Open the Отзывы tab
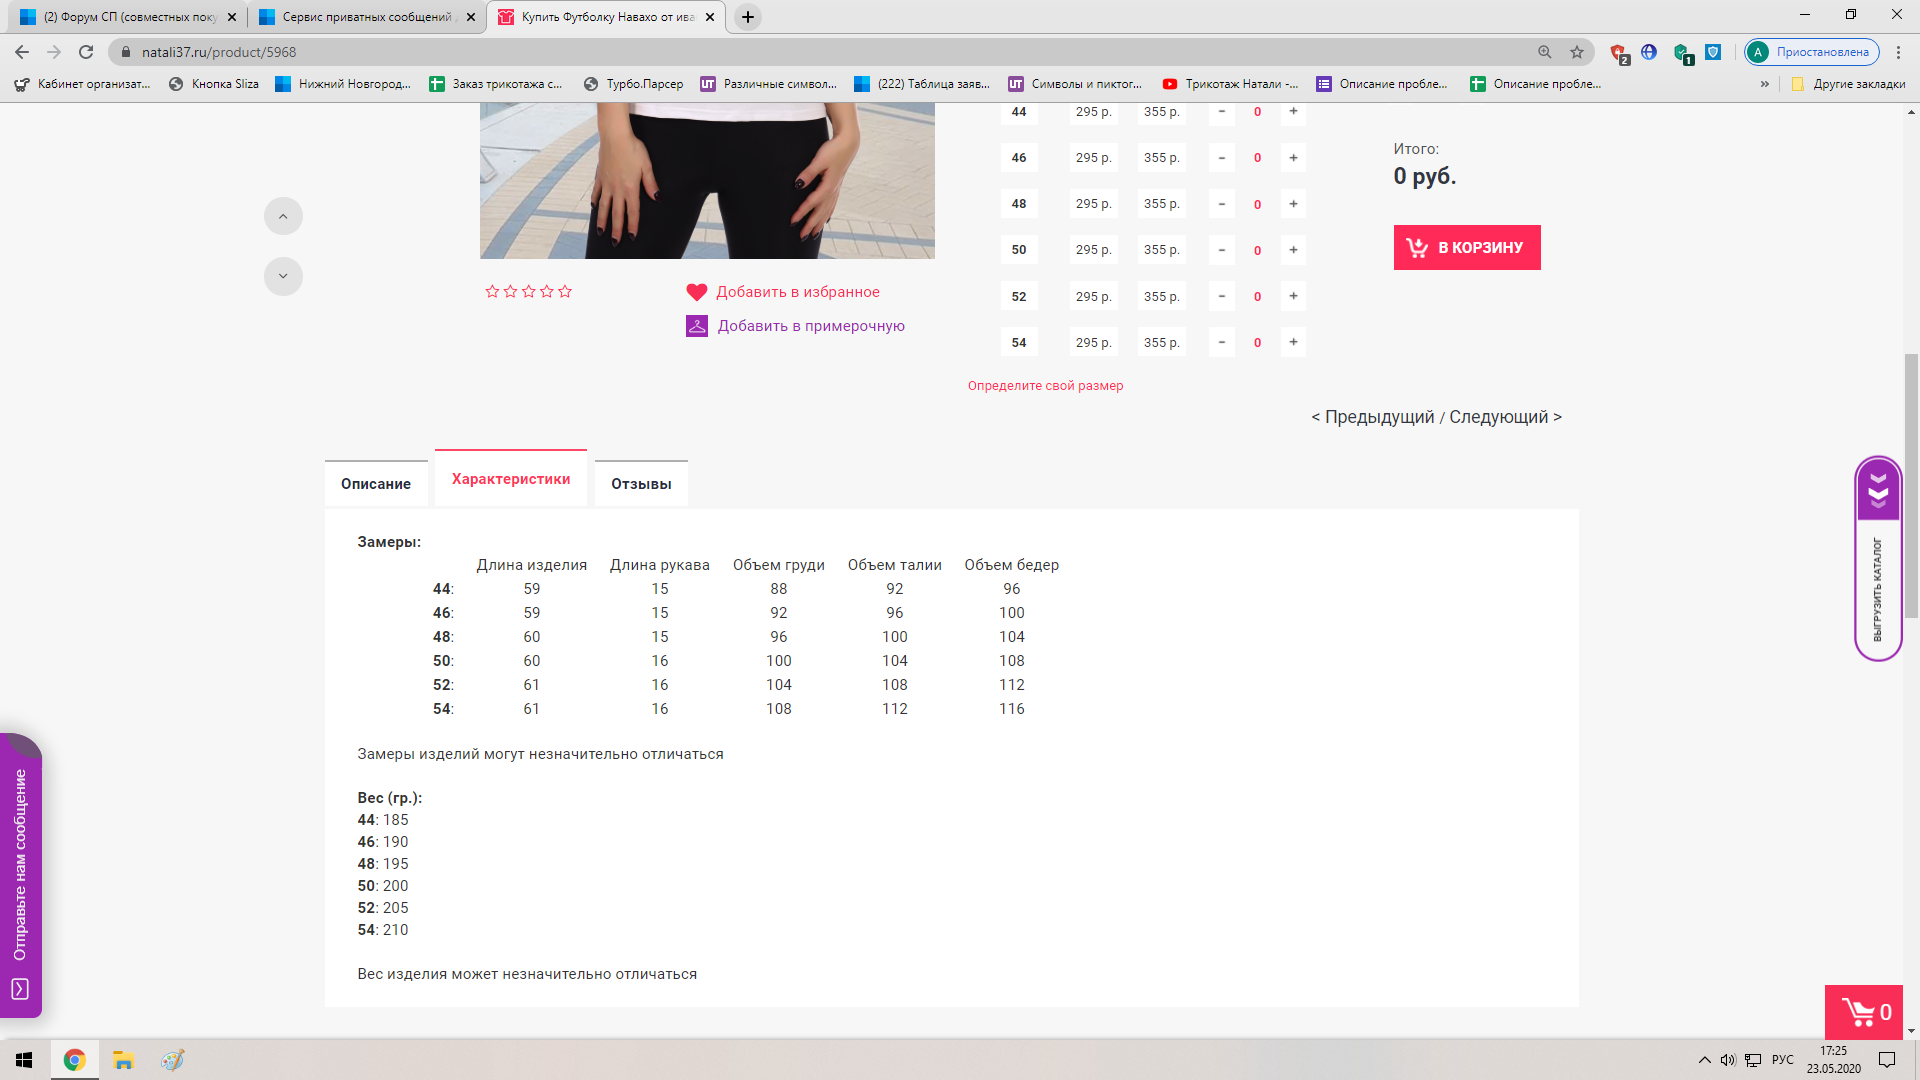 pos(641,484)
